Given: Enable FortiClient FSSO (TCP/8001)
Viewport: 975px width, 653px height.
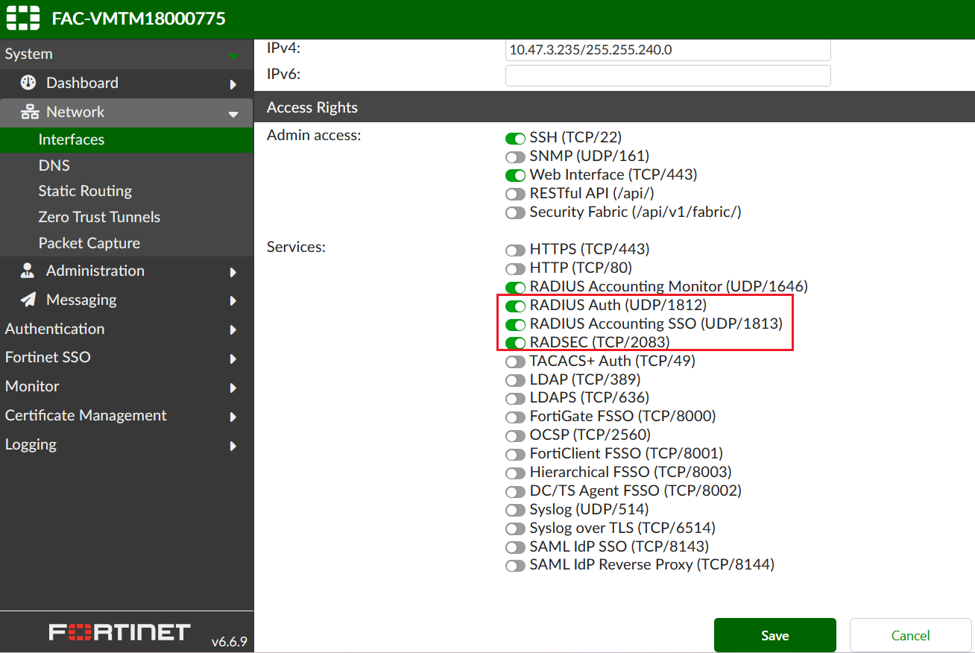Looking at the screenshot, I should pyautogui.click(x=515, y=454).
